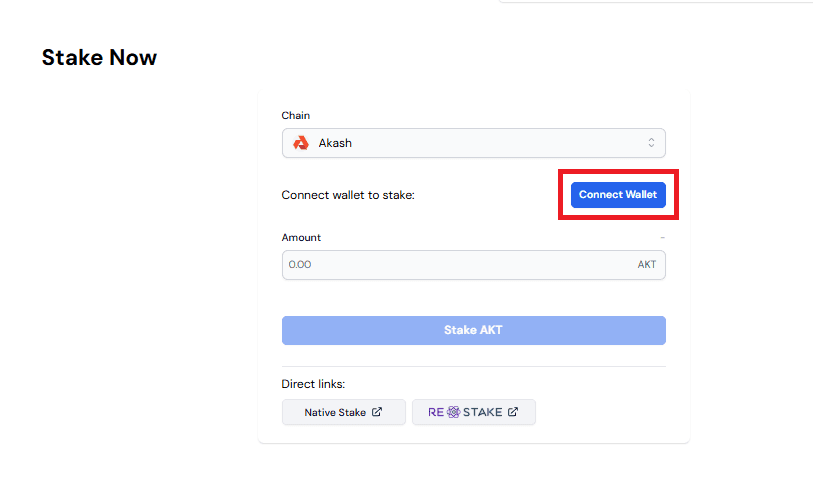The height and width of the screenshot is (480, 813).
Task: Click the Stake Now heading
Action: pyautogui.click(x=99, y=58)
